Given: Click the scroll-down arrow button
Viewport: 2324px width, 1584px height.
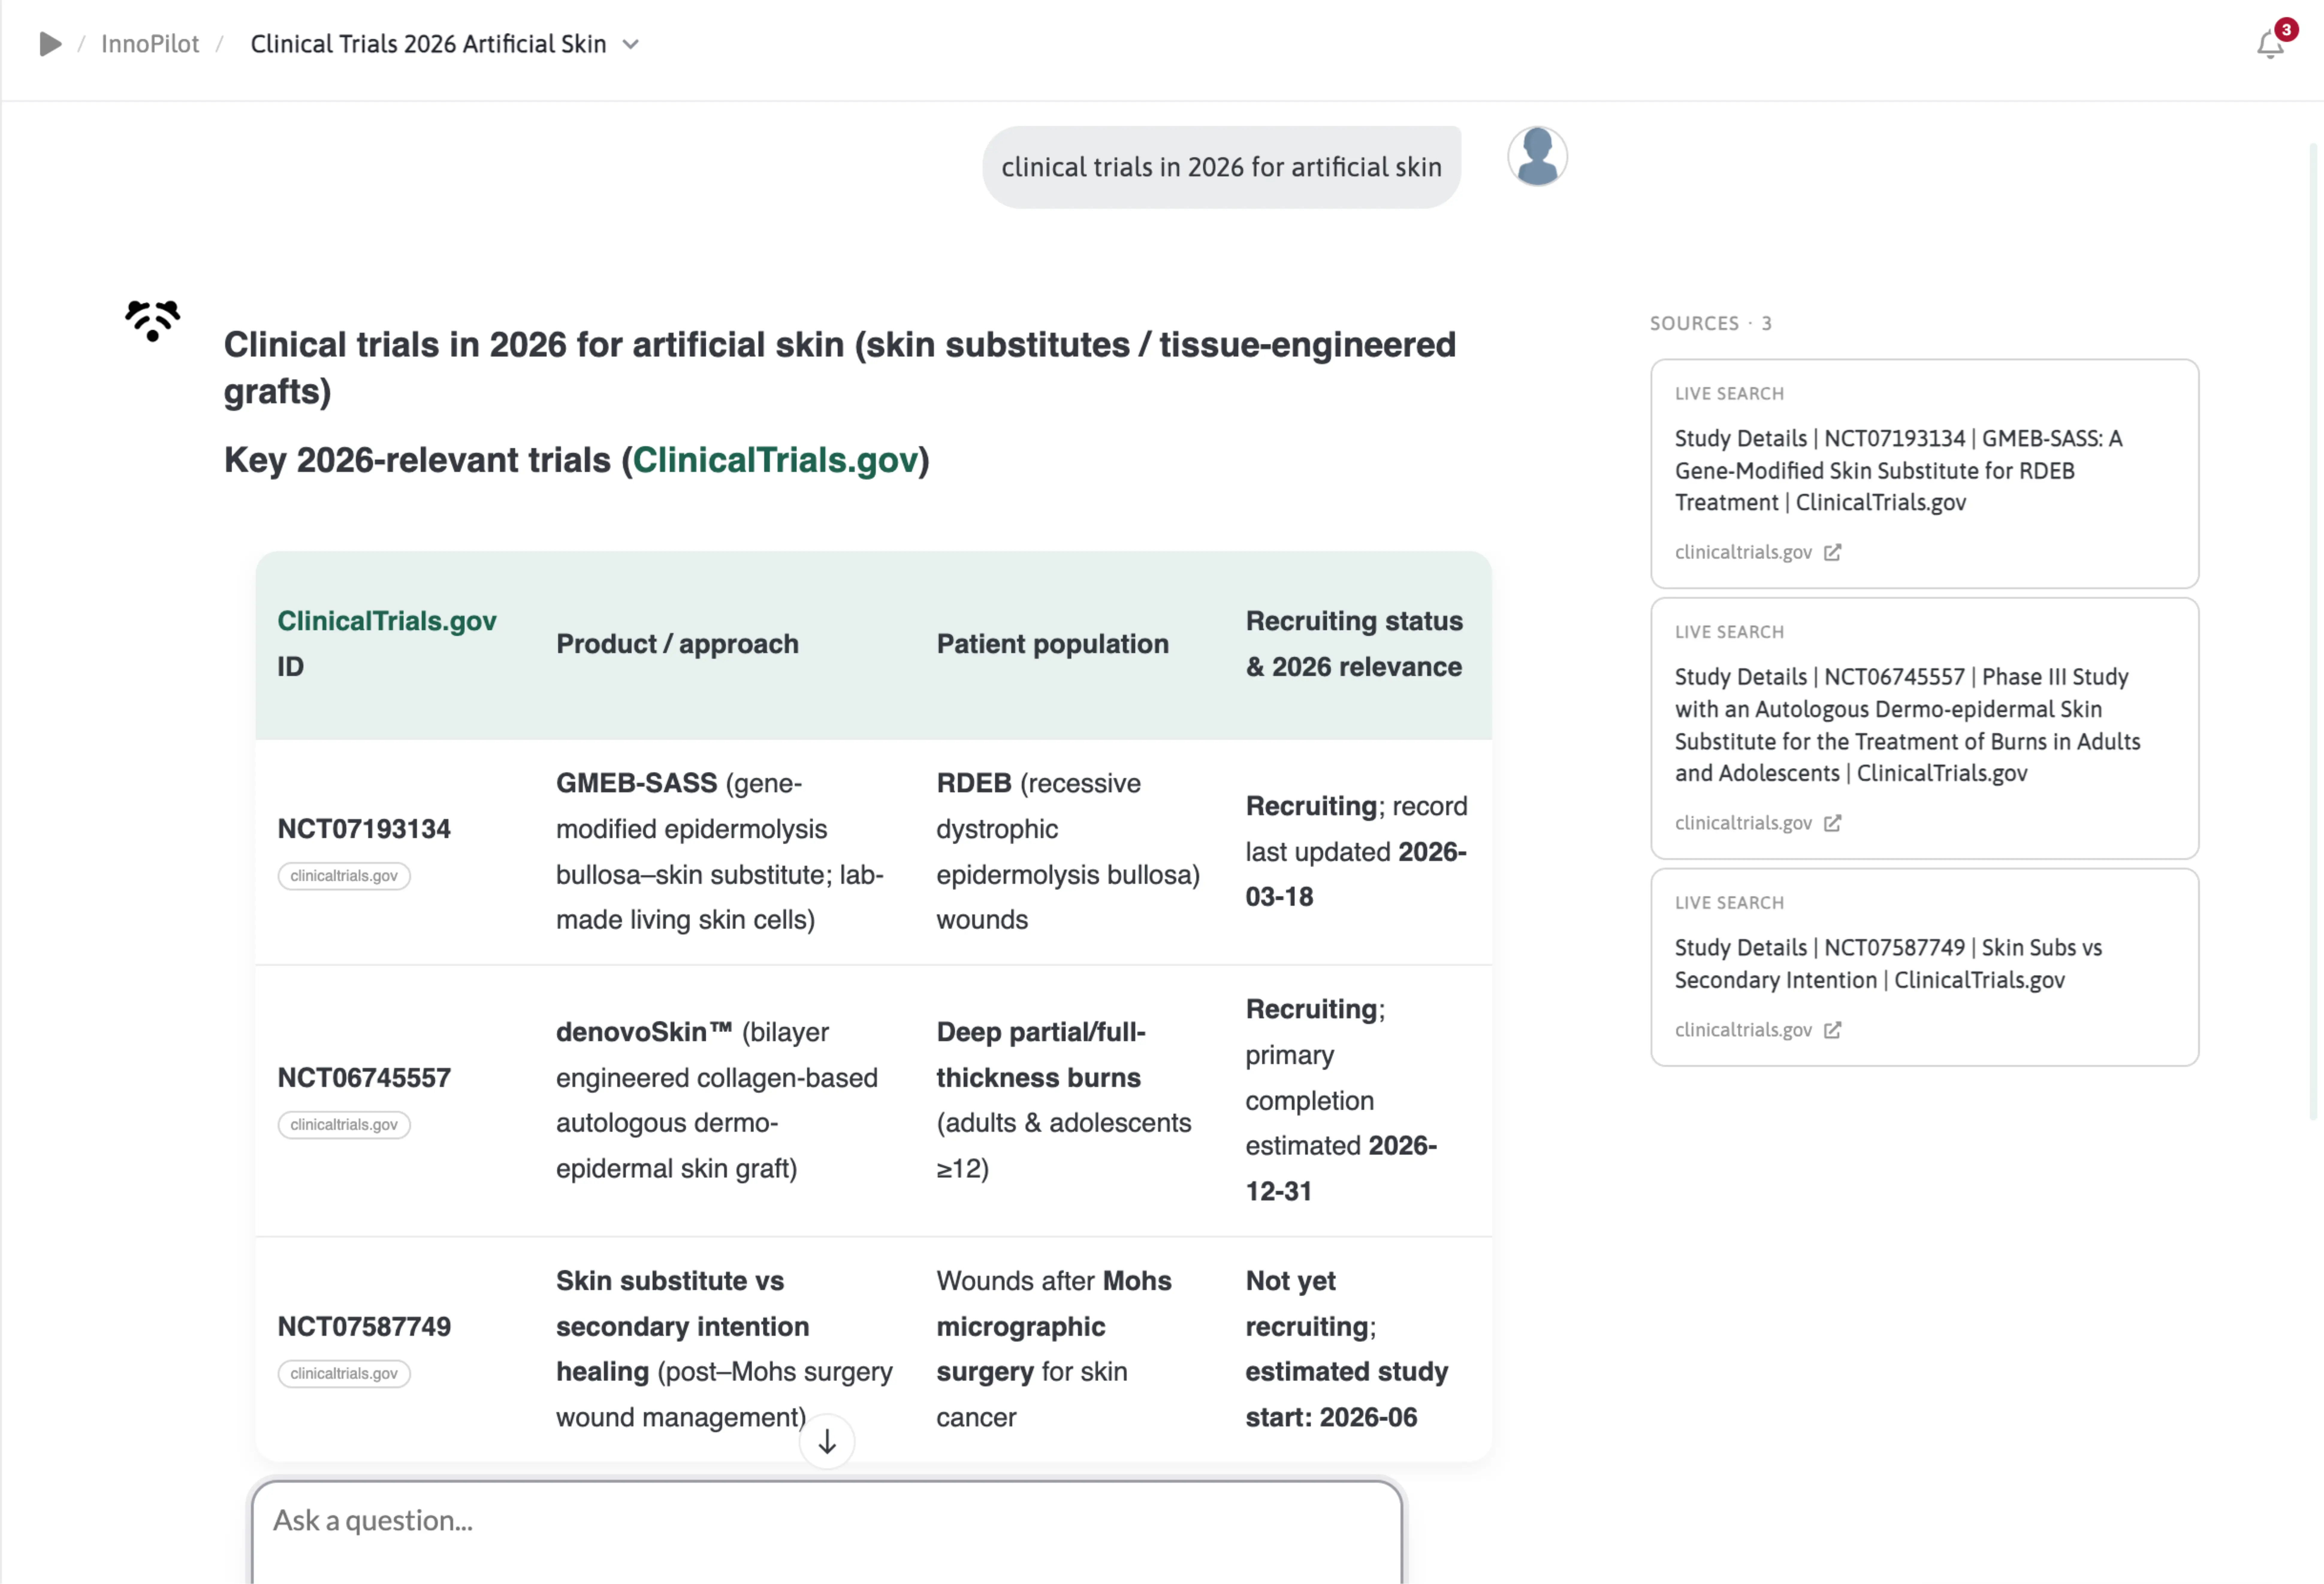Looking at the screenshot, I should (x=827, y=1441).
